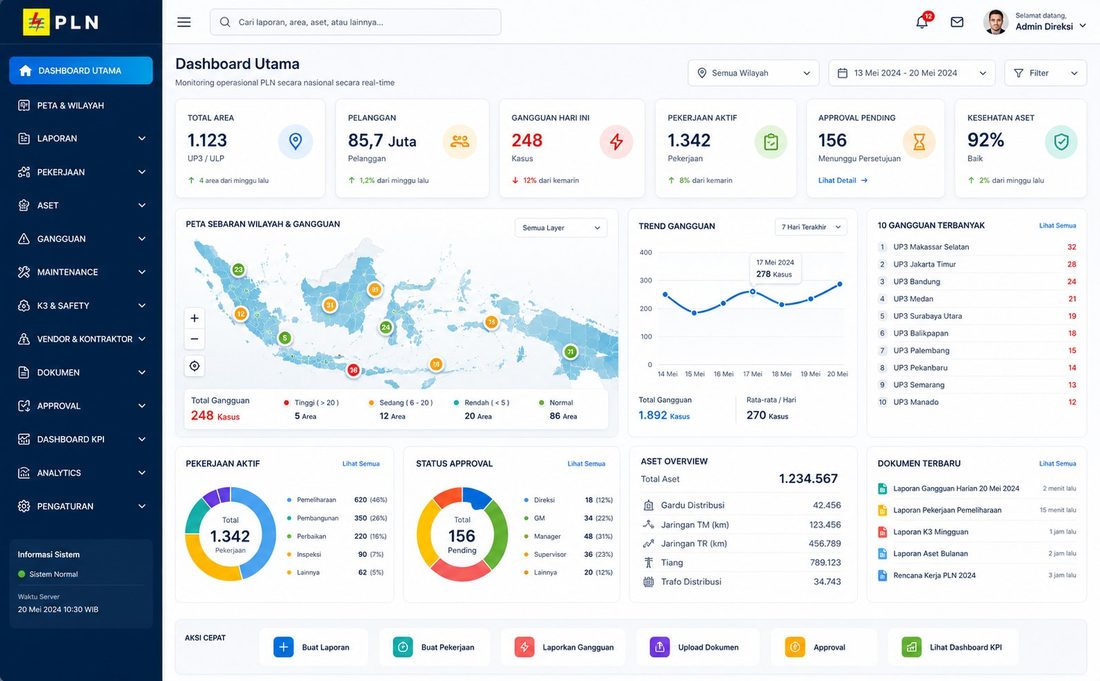1100x681 pixels.
Task: Click Lihat Semua in Status Approval
Action: pos(586,464)
